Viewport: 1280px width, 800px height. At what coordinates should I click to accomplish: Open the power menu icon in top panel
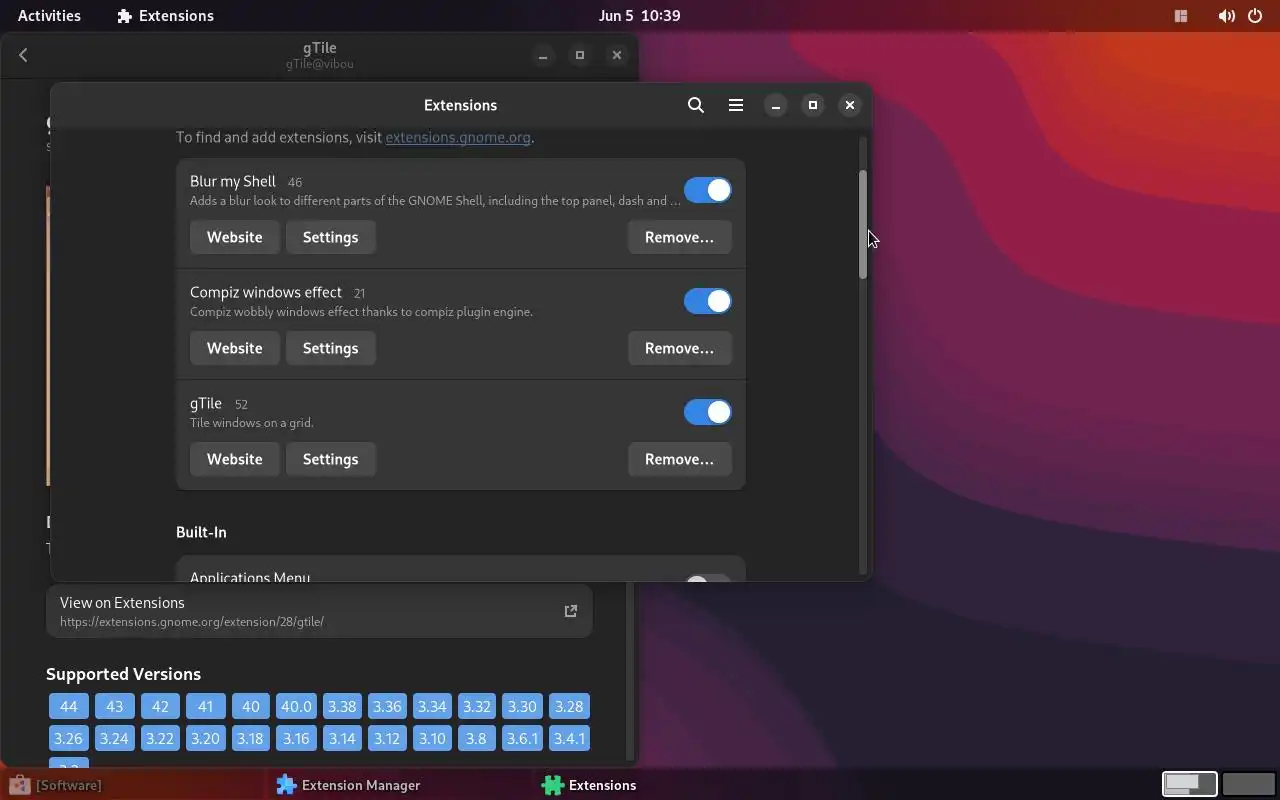[1256, 16]
